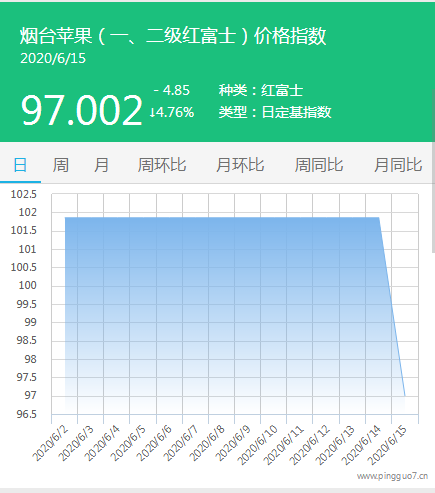Open the 月环比 tab
The width and height of the screenshot is (435, 493).
pyautogui.click(x=240, y=165)
